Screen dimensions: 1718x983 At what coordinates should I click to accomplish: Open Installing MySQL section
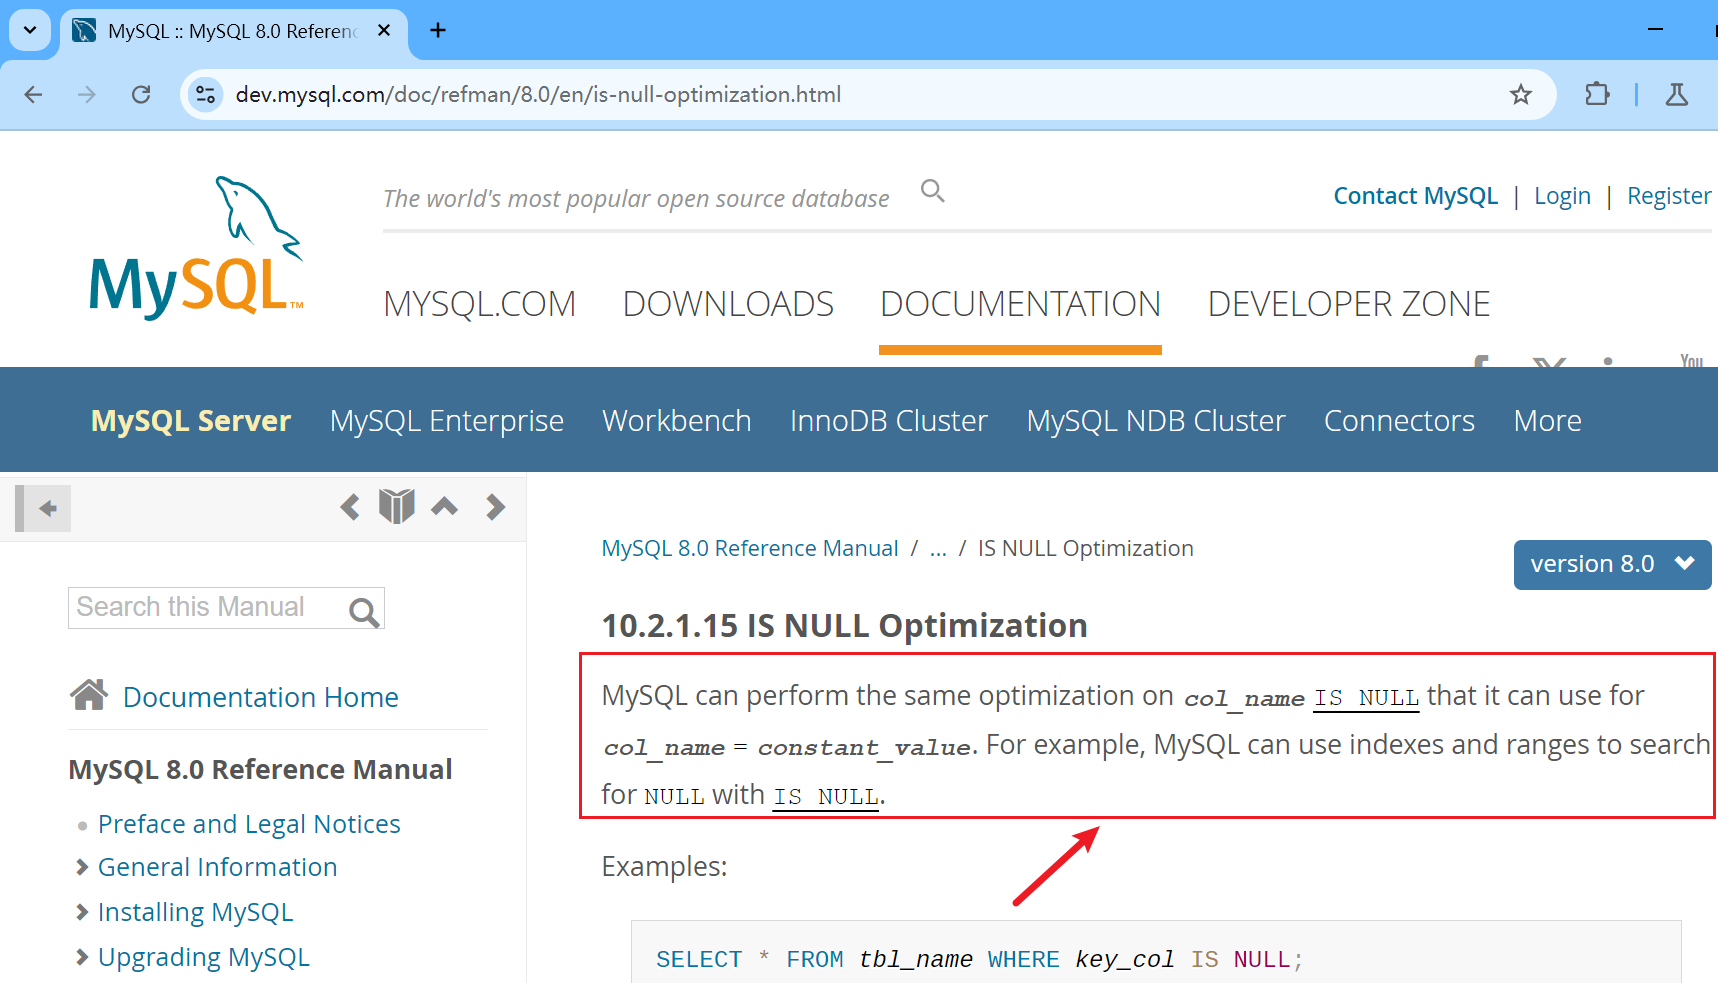(x=196, y=912)
